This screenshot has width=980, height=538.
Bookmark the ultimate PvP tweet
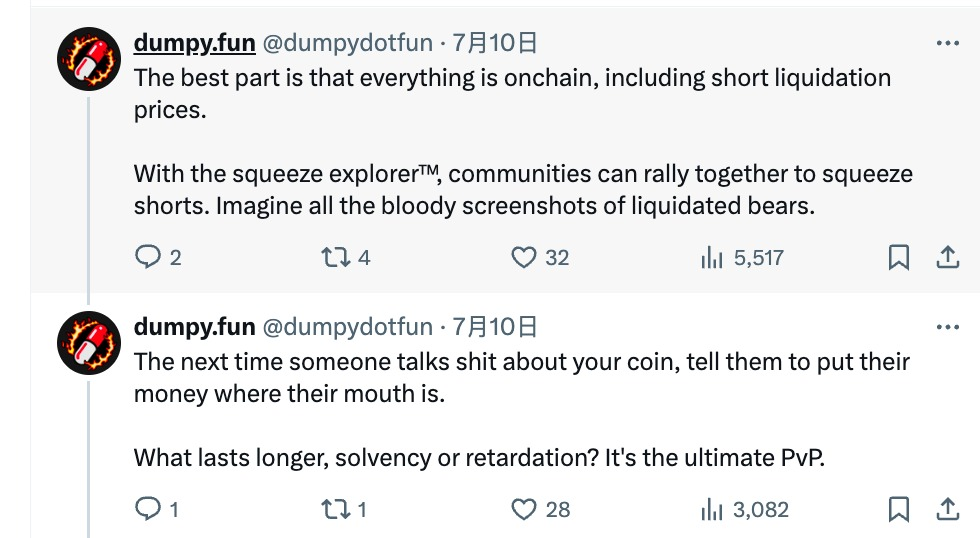pyautogui.click(x=899, y=510)
